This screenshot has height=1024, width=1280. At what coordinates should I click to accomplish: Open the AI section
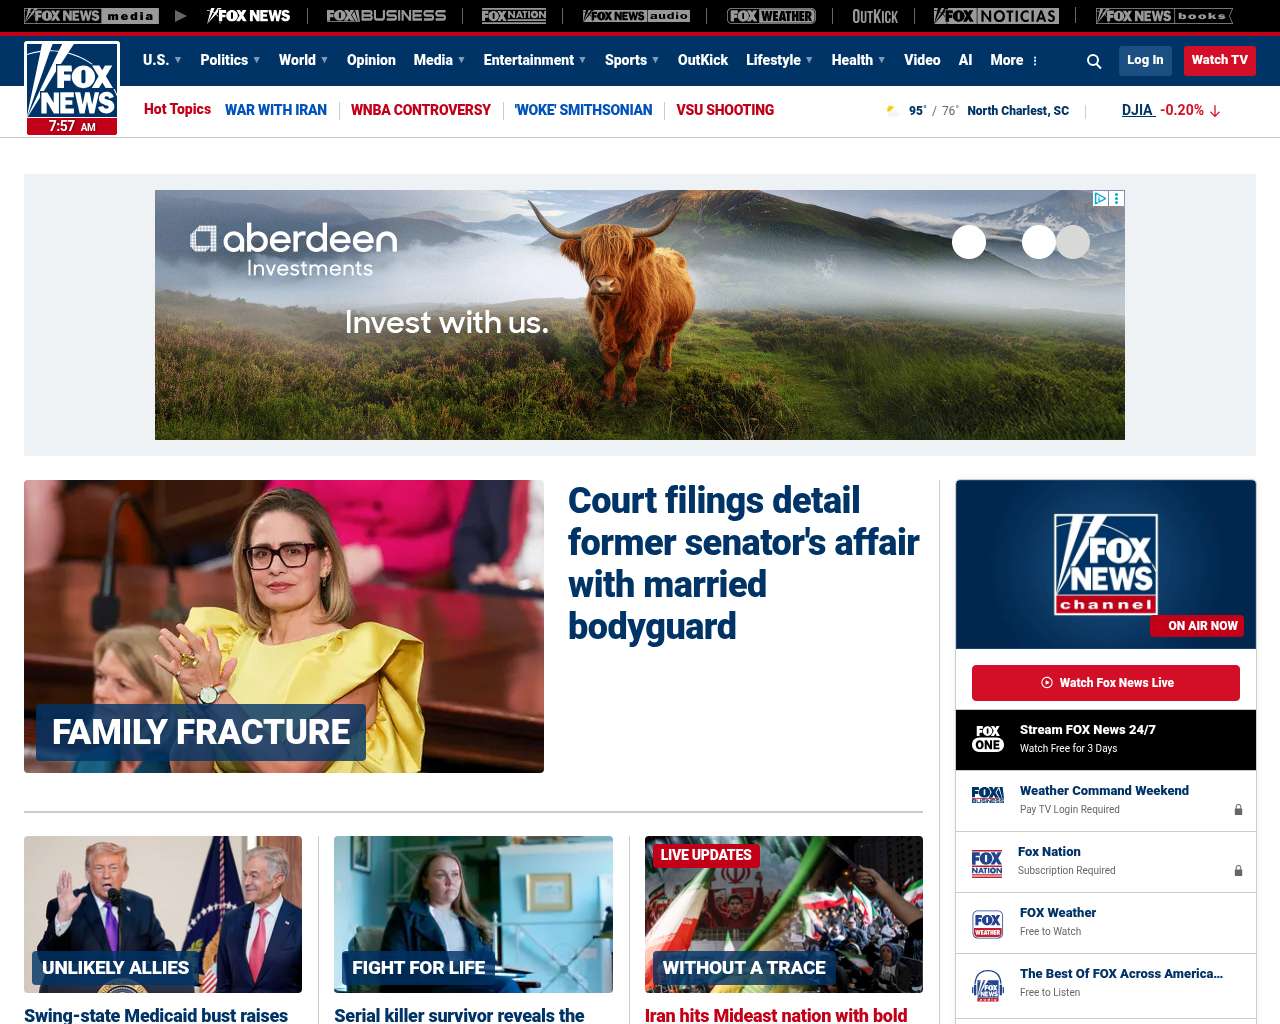965,60
